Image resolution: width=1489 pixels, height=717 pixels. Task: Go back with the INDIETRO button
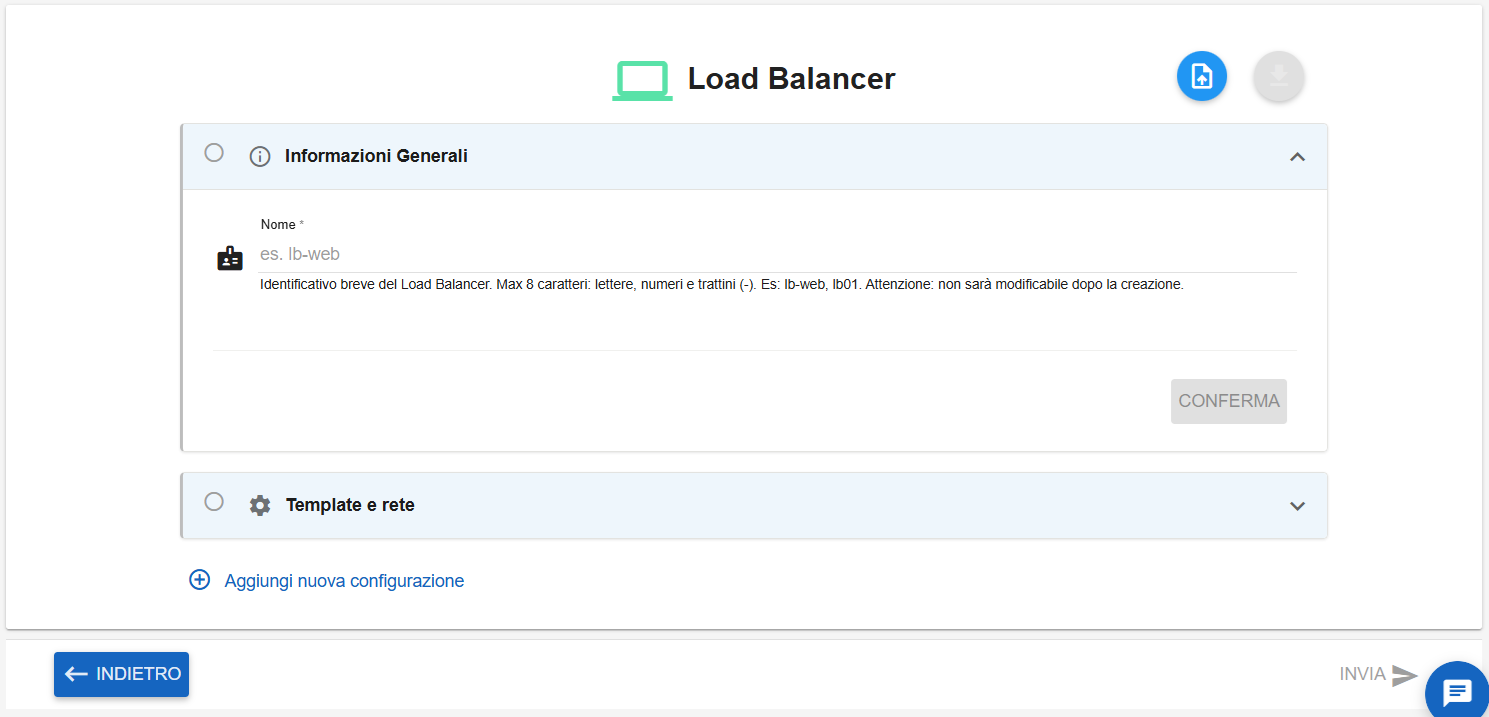click(121, 674)
